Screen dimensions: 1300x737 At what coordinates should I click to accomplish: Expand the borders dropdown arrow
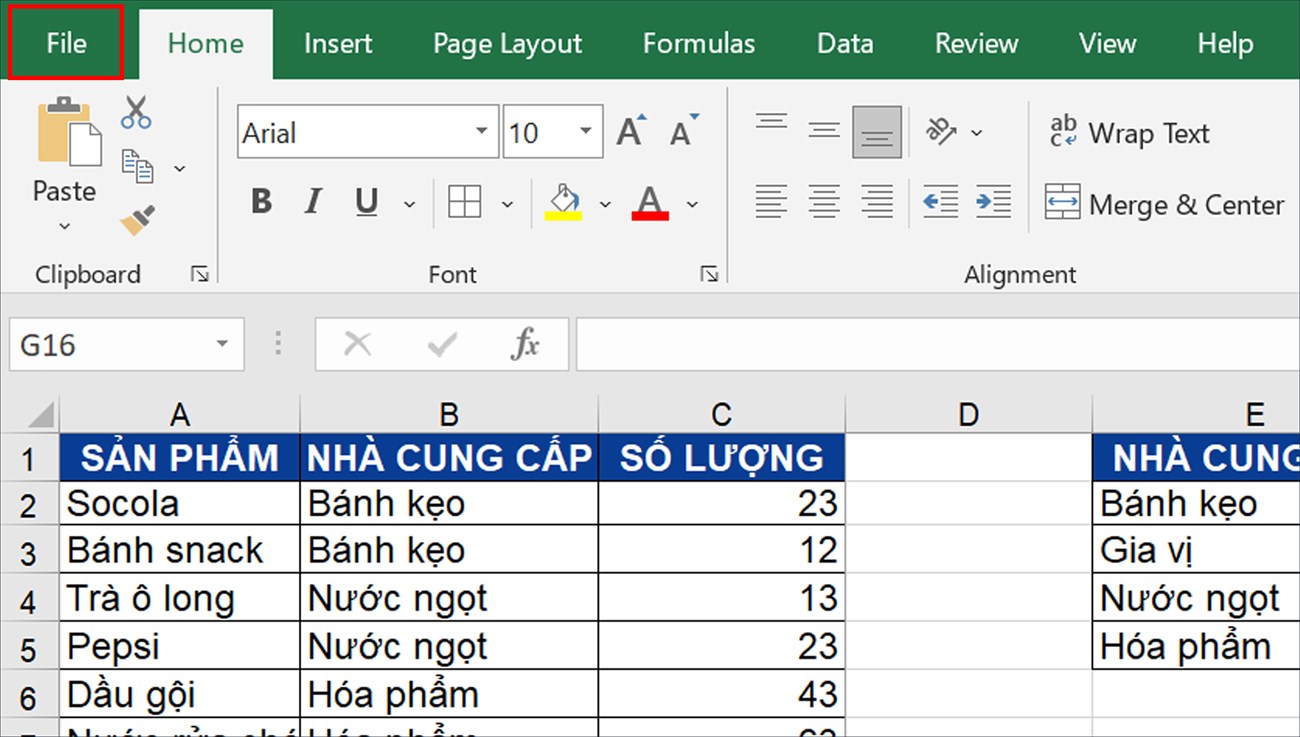pyautogui.click(x=507, y=204)
